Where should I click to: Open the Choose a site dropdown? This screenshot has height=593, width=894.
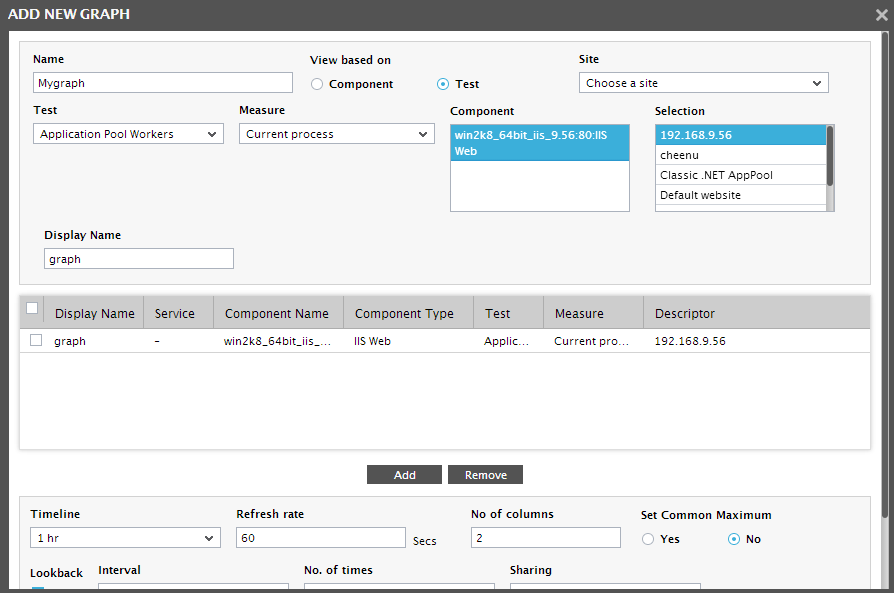(704, 83)
